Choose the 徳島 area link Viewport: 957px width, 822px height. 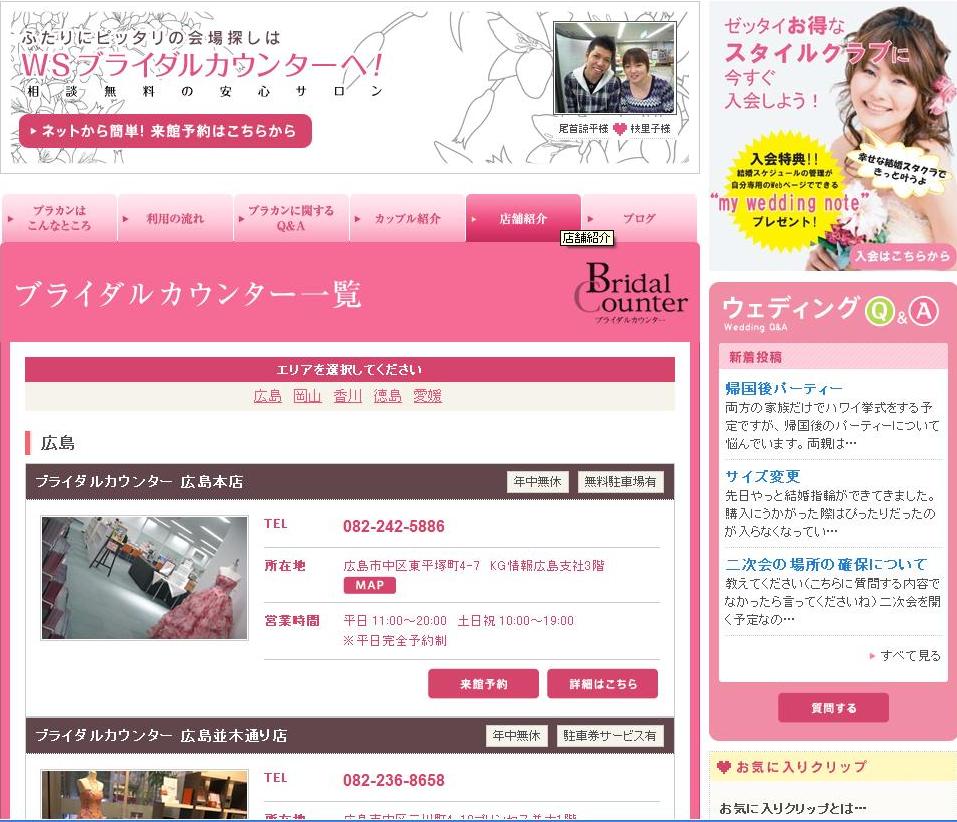coord(388,396)
